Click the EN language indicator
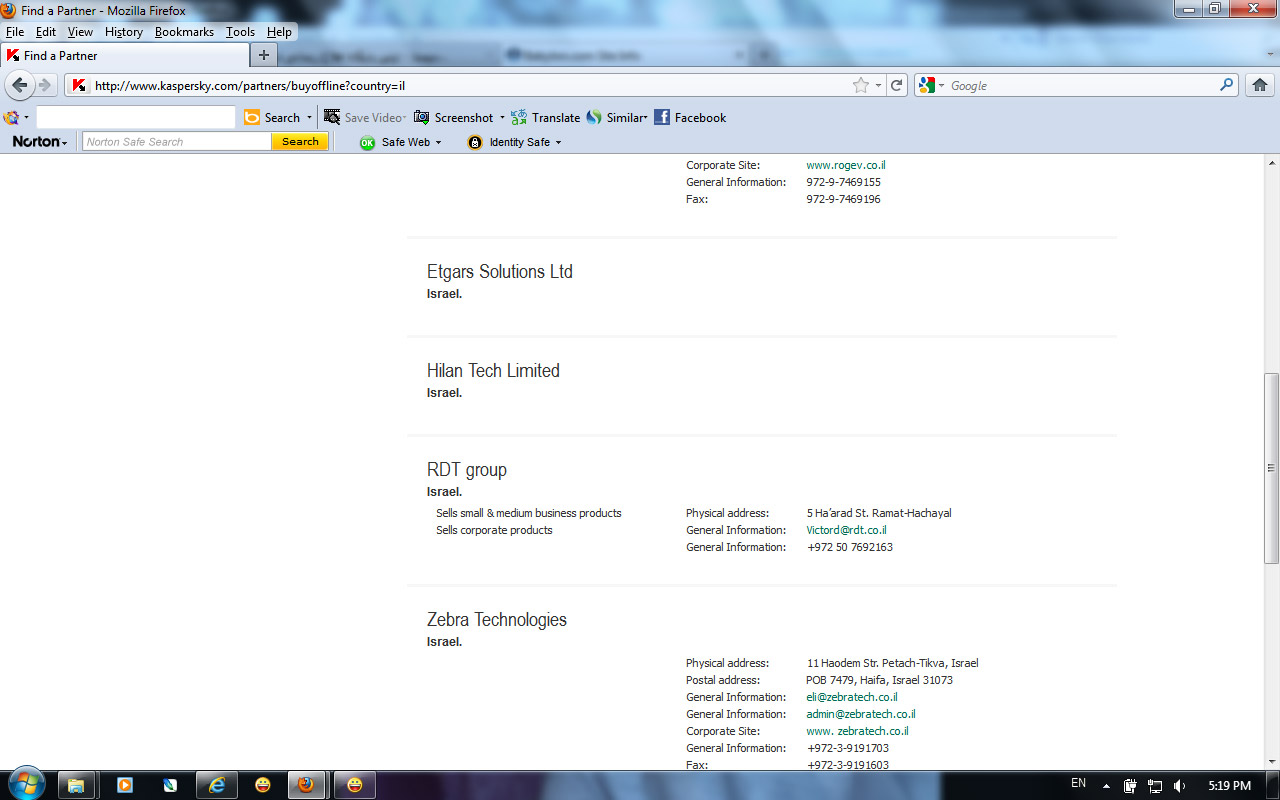The image size is (1280, 800). point(1078,784)
